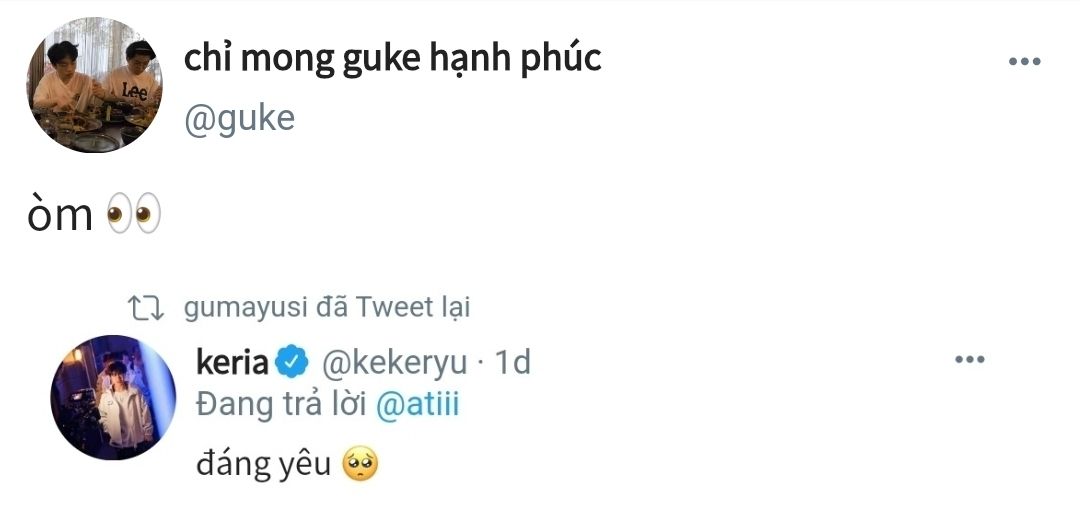Image resolution: width=1080 pixels, height=507 pixels.
Task: Click the eyes emoji after òm
Action: (134, 215)
